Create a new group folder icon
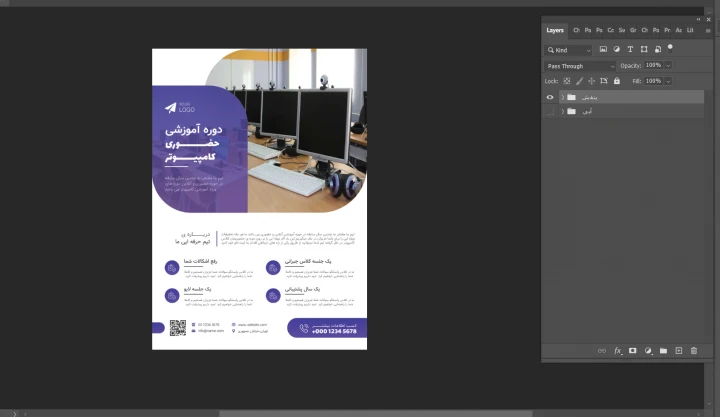Viewport: 720px width, 417px height. tap(663, 351)
